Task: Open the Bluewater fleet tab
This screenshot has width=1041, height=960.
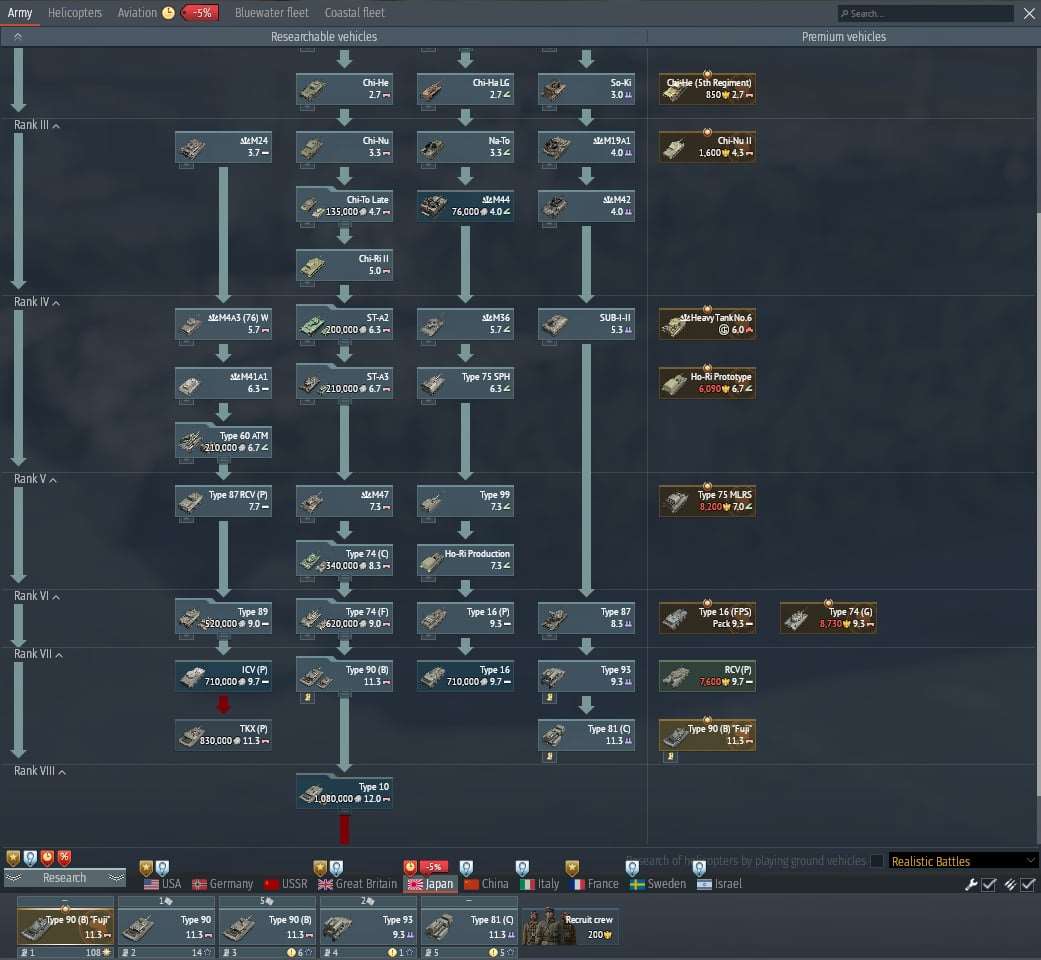Action: pyautogui.click(x=272, y=13)
